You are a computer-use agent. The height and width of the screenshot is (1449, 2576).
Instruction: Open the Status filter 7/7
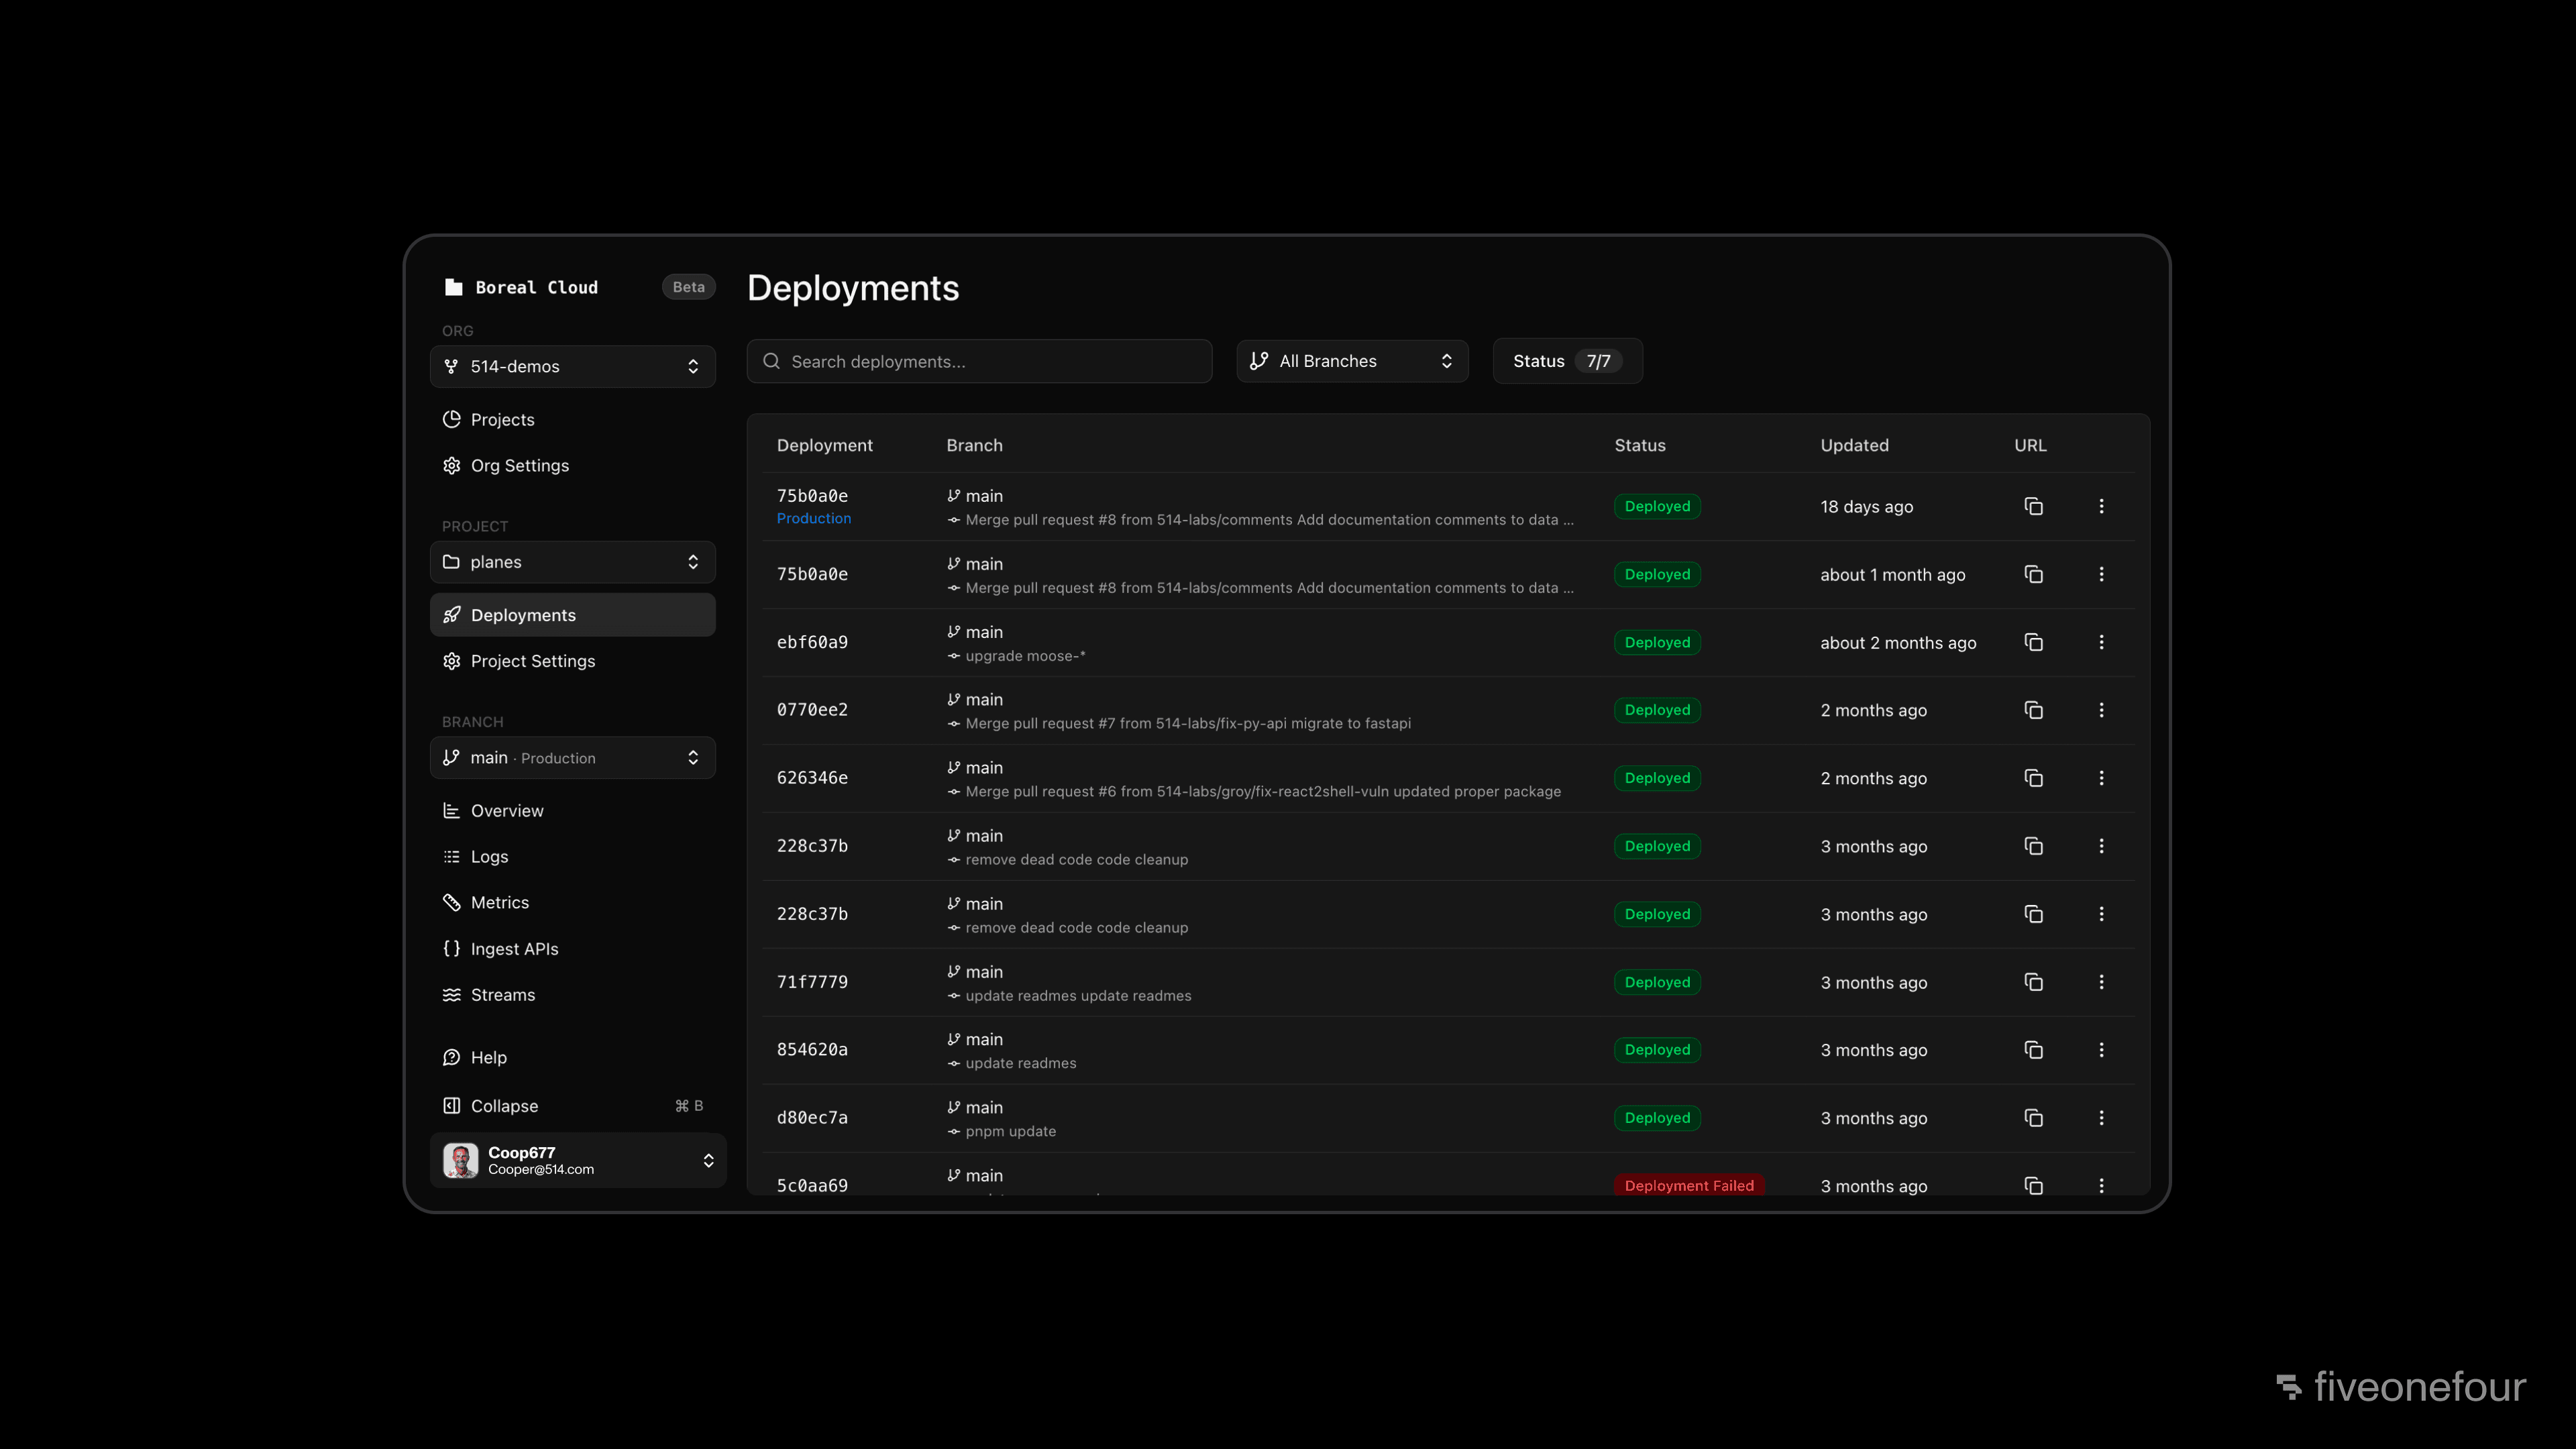pos(1566,361)
